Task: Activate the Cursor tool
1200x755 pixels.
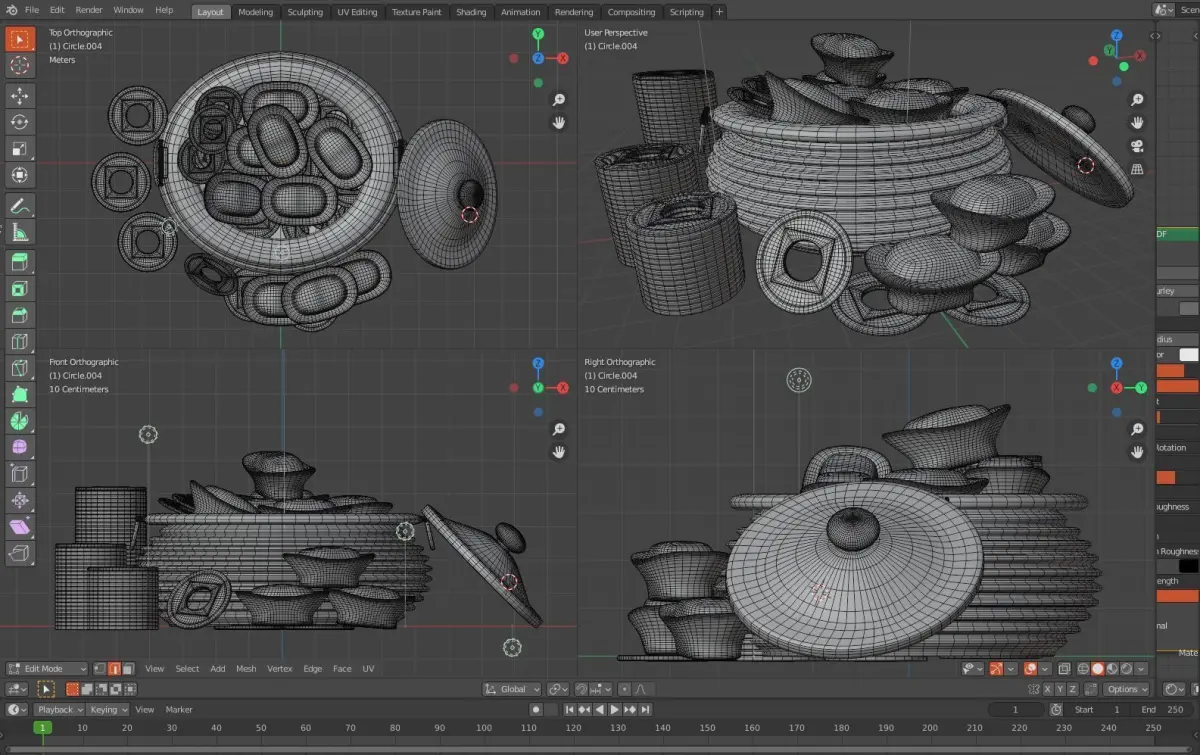Action: click(x=19, y=66)
